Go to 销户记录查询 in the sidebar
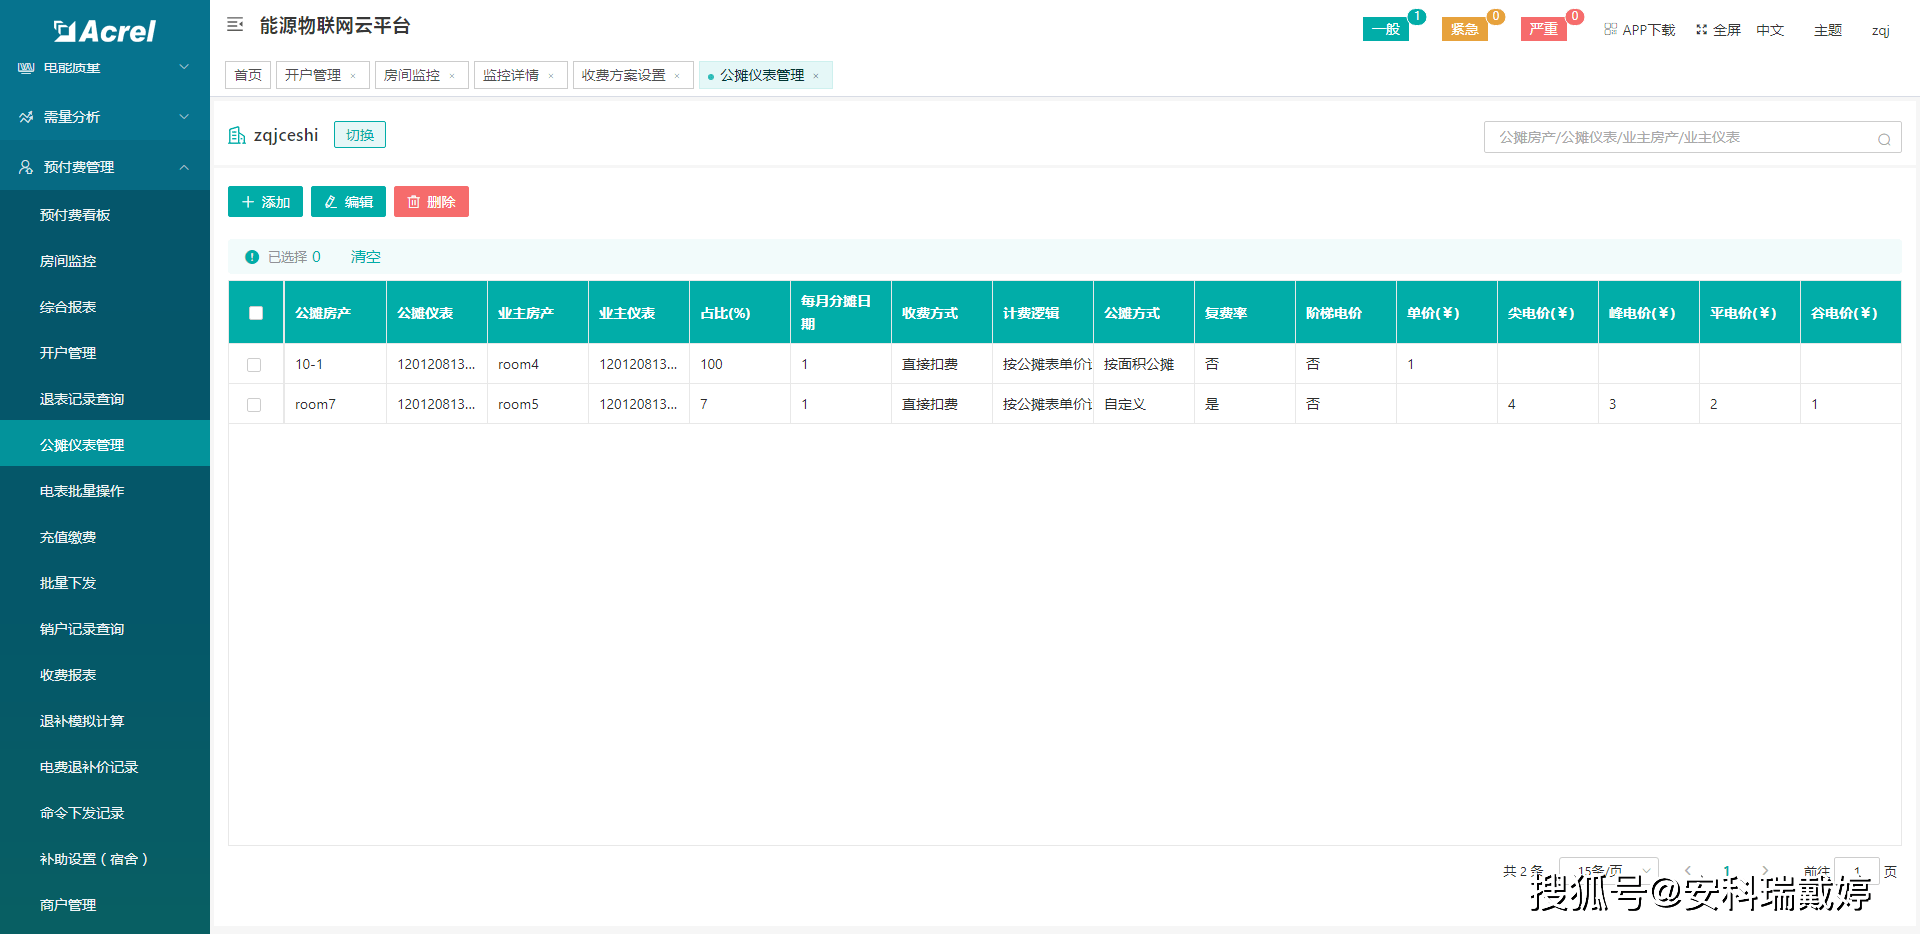Viewport: 1920px width, 934px height. [105, 629]
